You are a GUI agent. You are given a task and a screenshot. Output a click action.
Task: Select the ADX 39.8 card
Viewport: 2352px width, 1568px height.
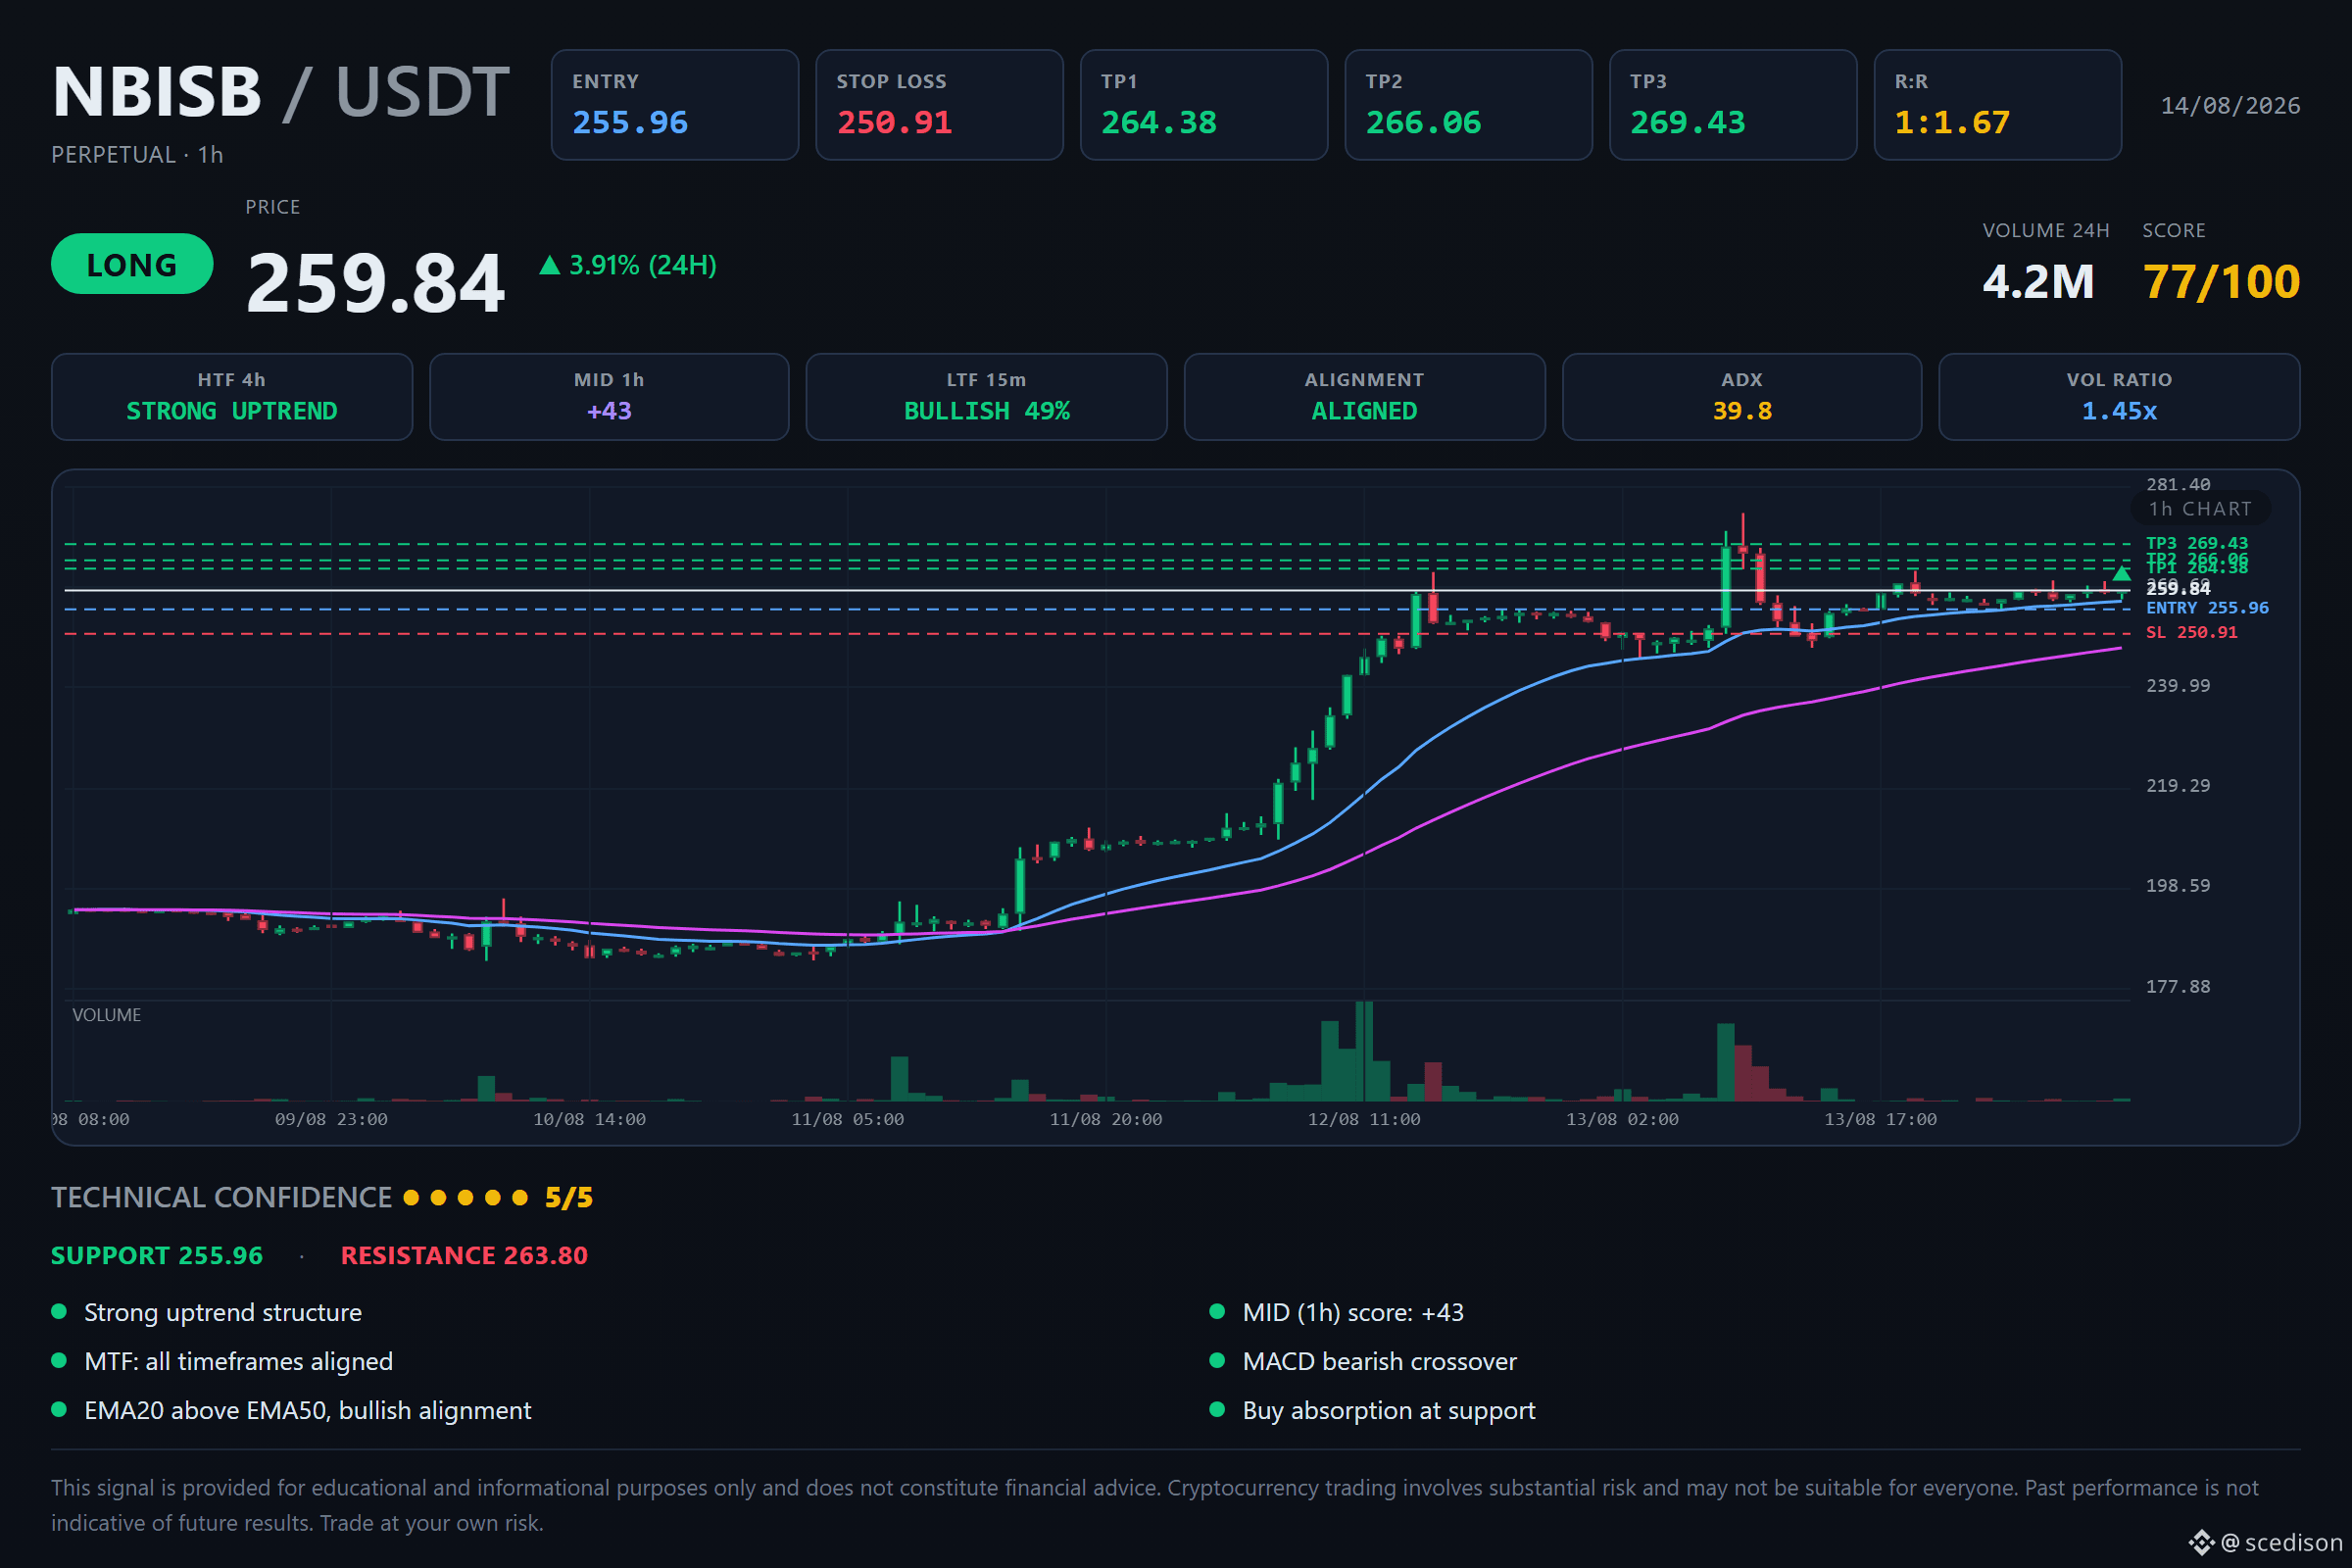(1742, 397)
